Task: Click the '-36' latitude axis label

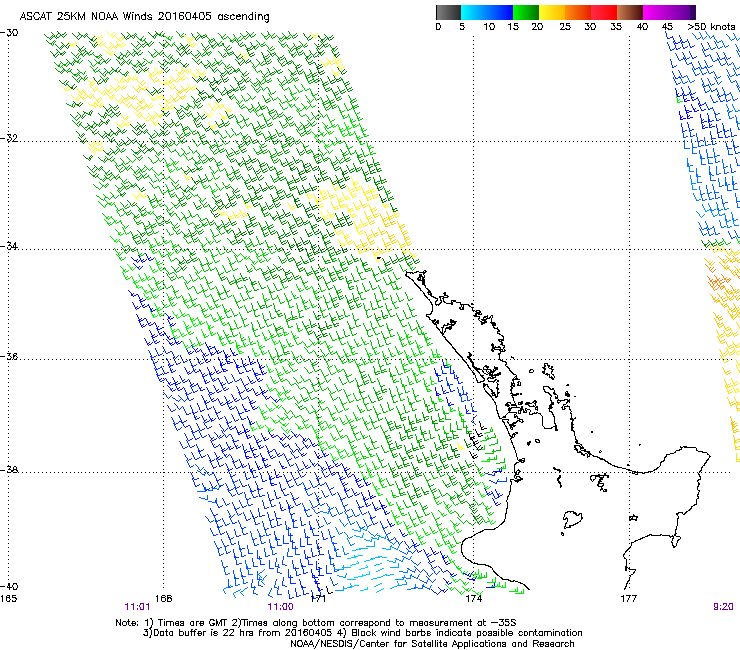Action: click(x=9, y=356)
